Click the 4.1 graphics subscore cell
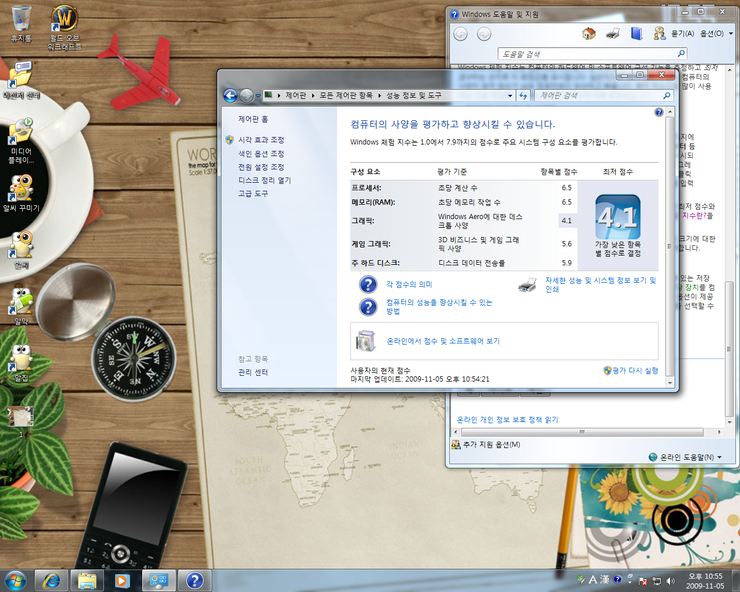This screenshot has height=592, width=740. click(567, 220)
